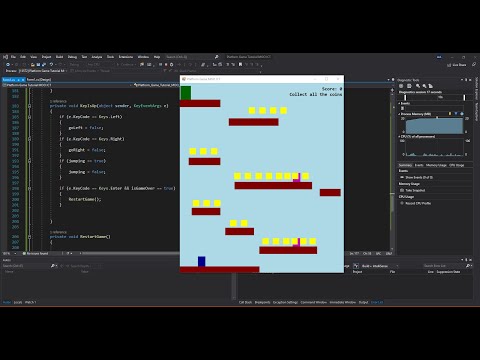Click the Diagnostic Tools settings icon
This screenshot has height=360, width=480.
tap(401, 86)
